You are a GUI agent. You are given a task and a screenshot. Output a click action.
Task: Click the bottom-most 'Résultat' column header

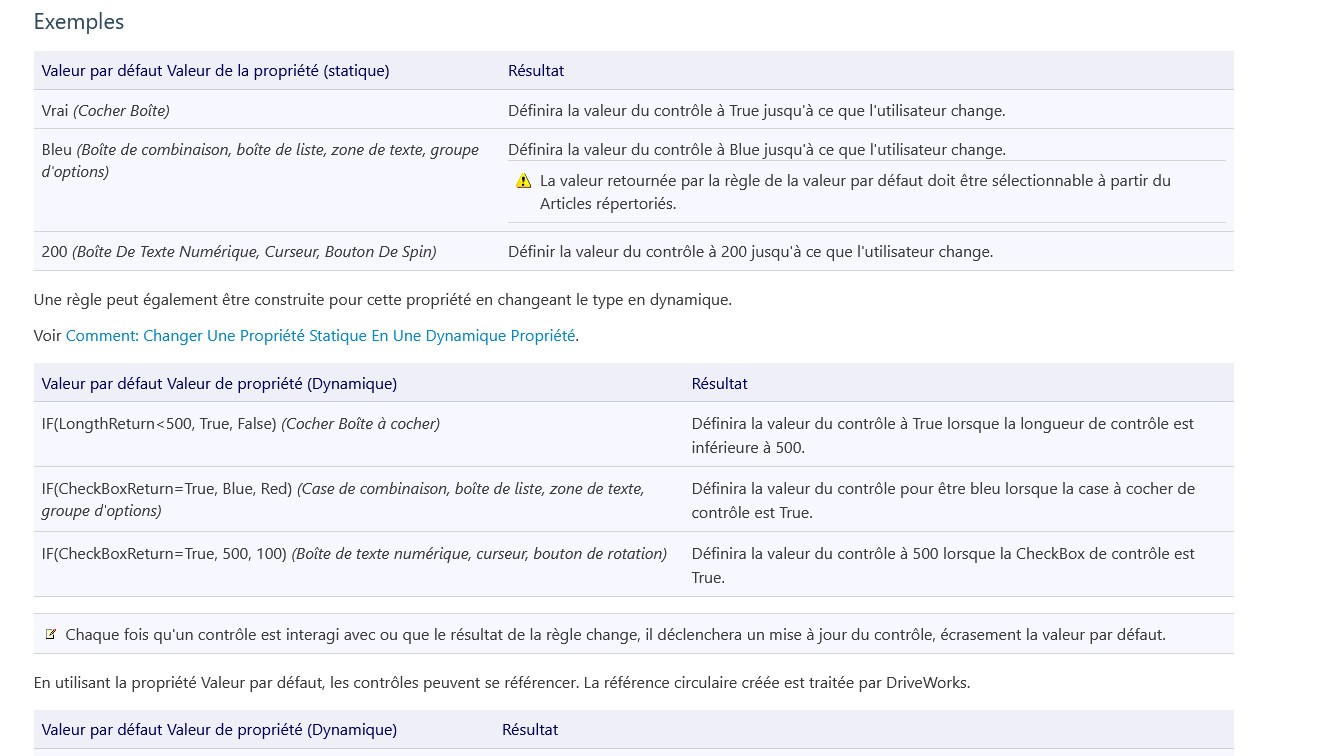(530, 730)
